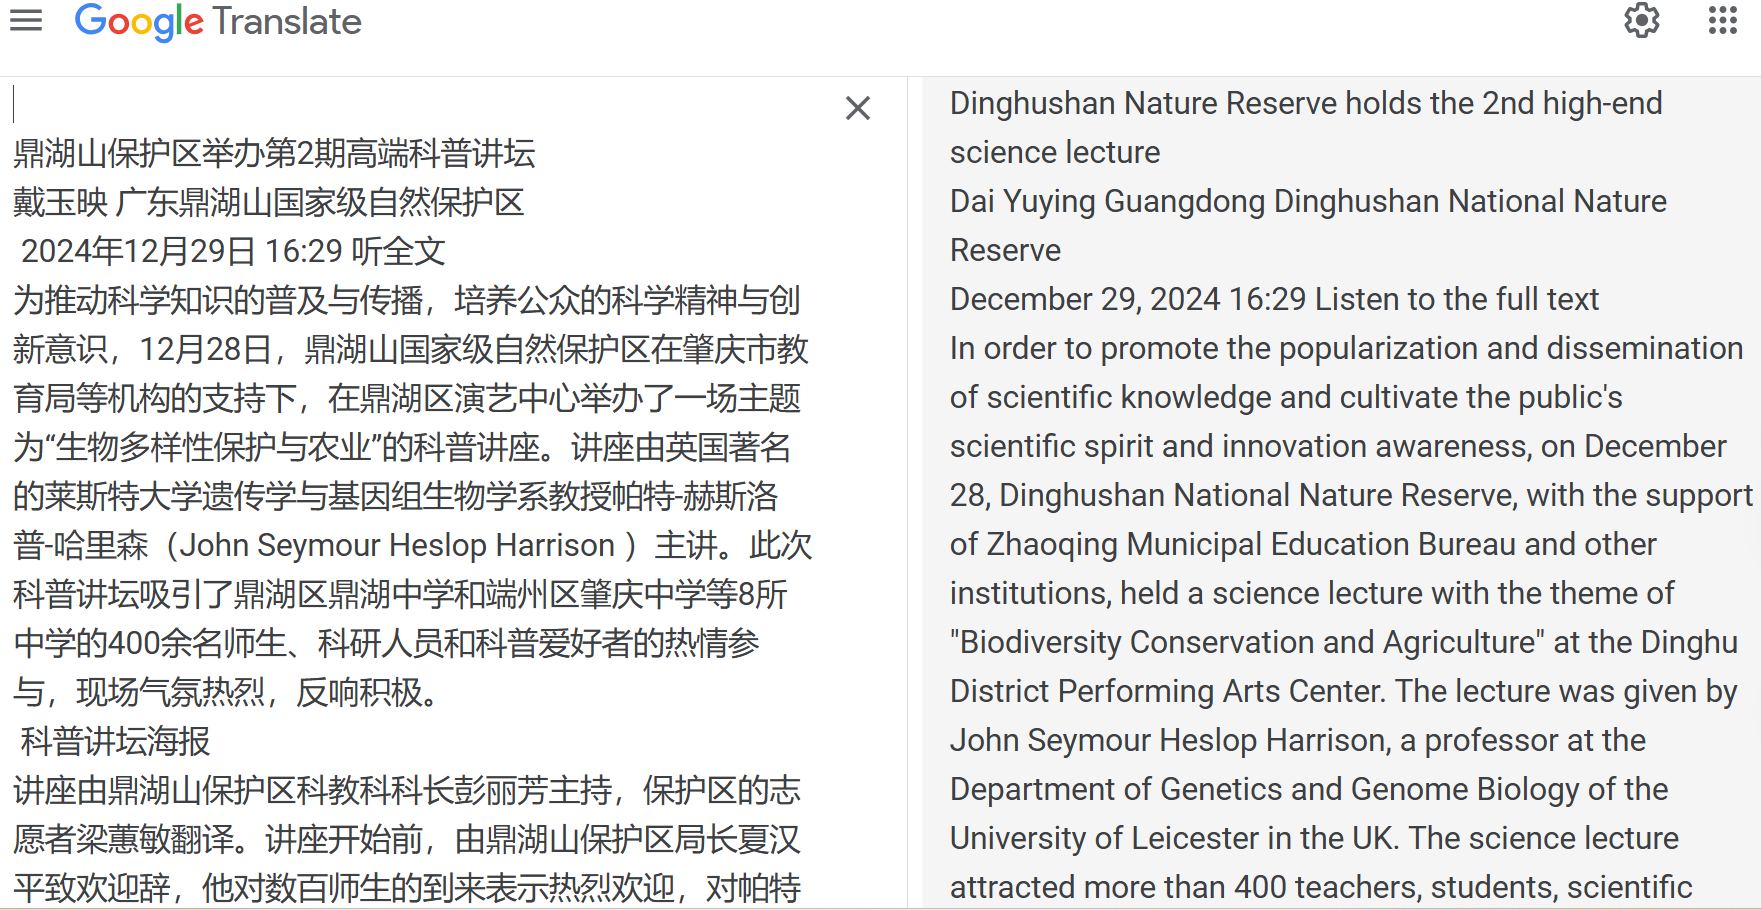The width and height of the screenshot is (1761, 910).
Task: Click source line "戴玉映 广东鼎湖山国家级自然保护区"
Action: [x=268, y=203]
